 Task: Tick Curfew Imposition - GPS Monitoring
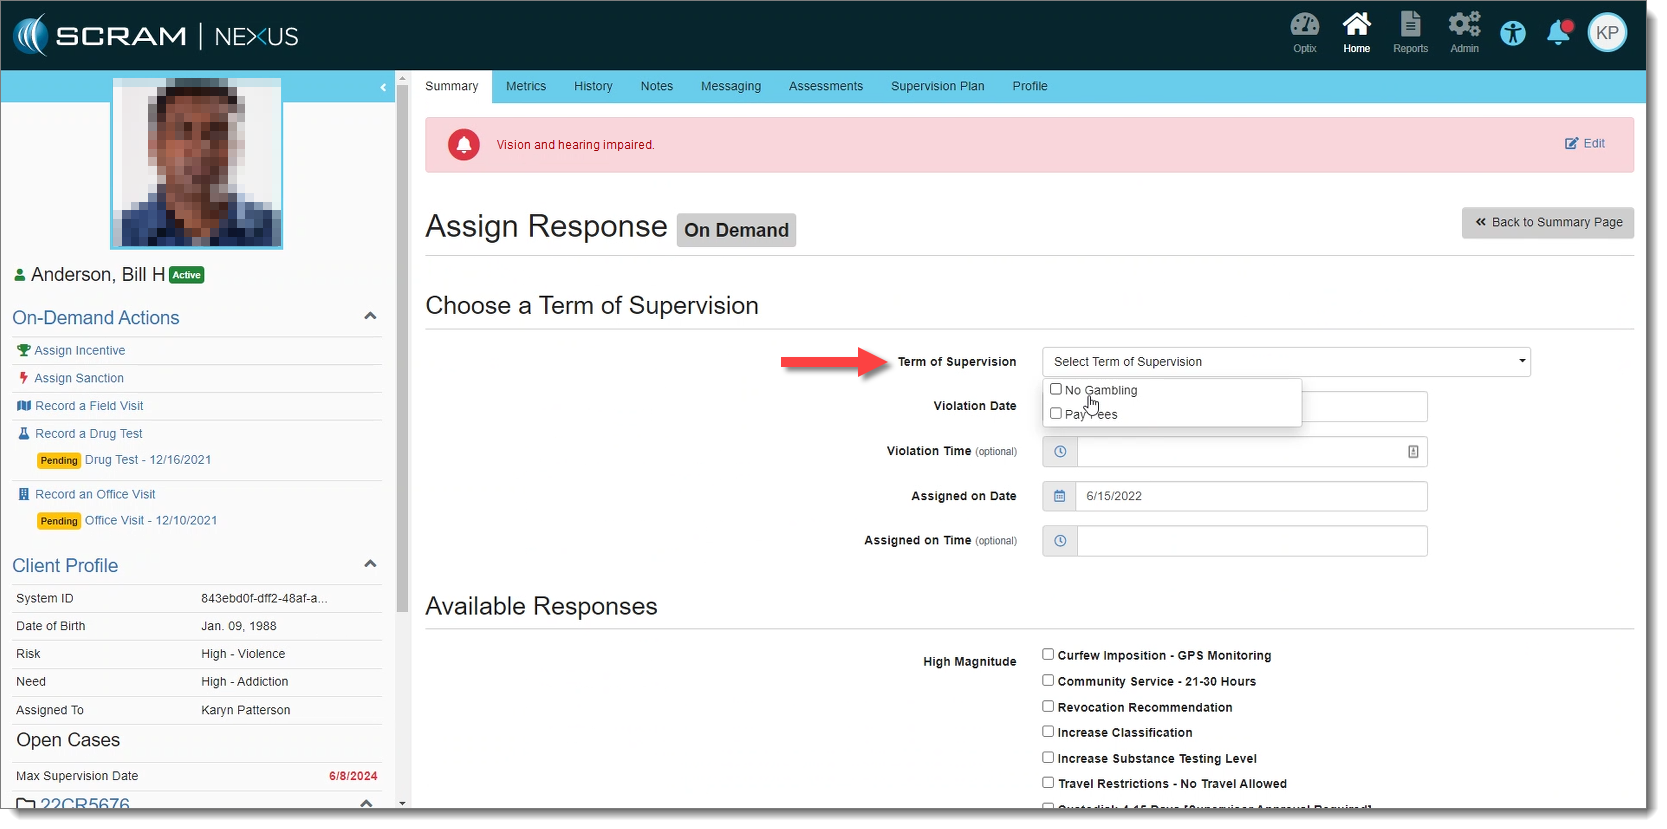(x=1048, y=655)
